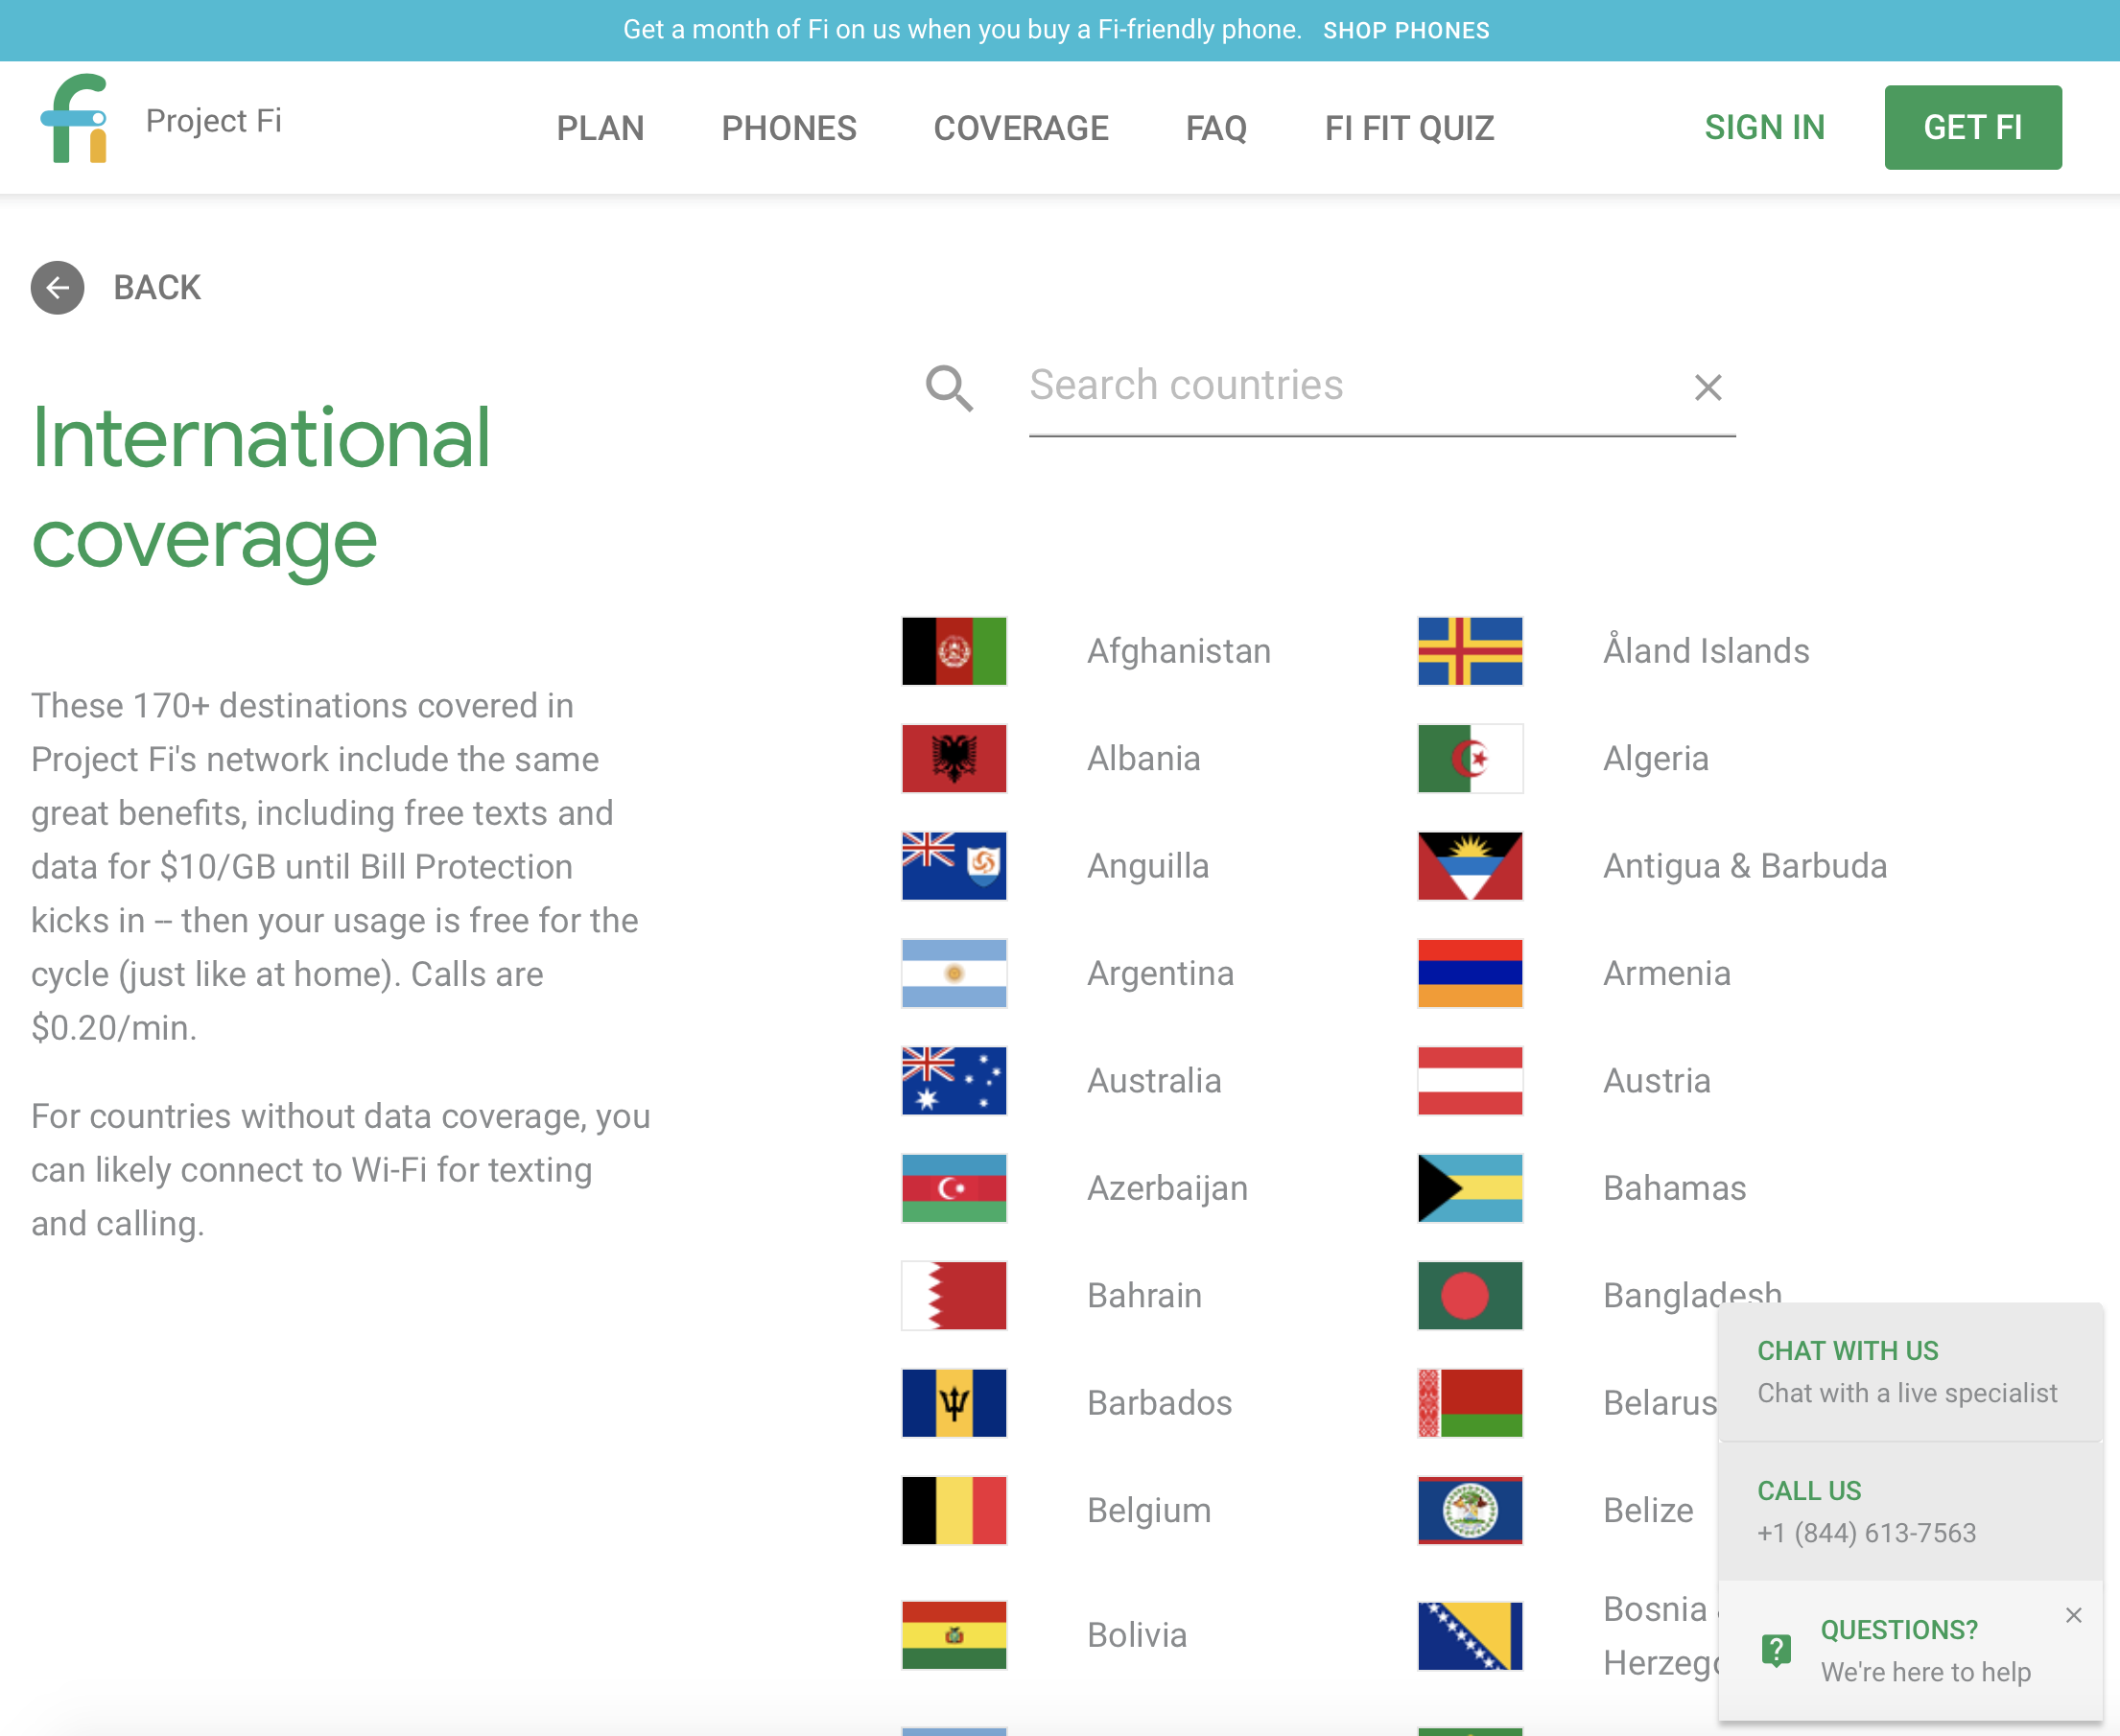This screenshot has height=1736, width=2120.
Task: Click the BACK navigation label
Action: point(156,287)
